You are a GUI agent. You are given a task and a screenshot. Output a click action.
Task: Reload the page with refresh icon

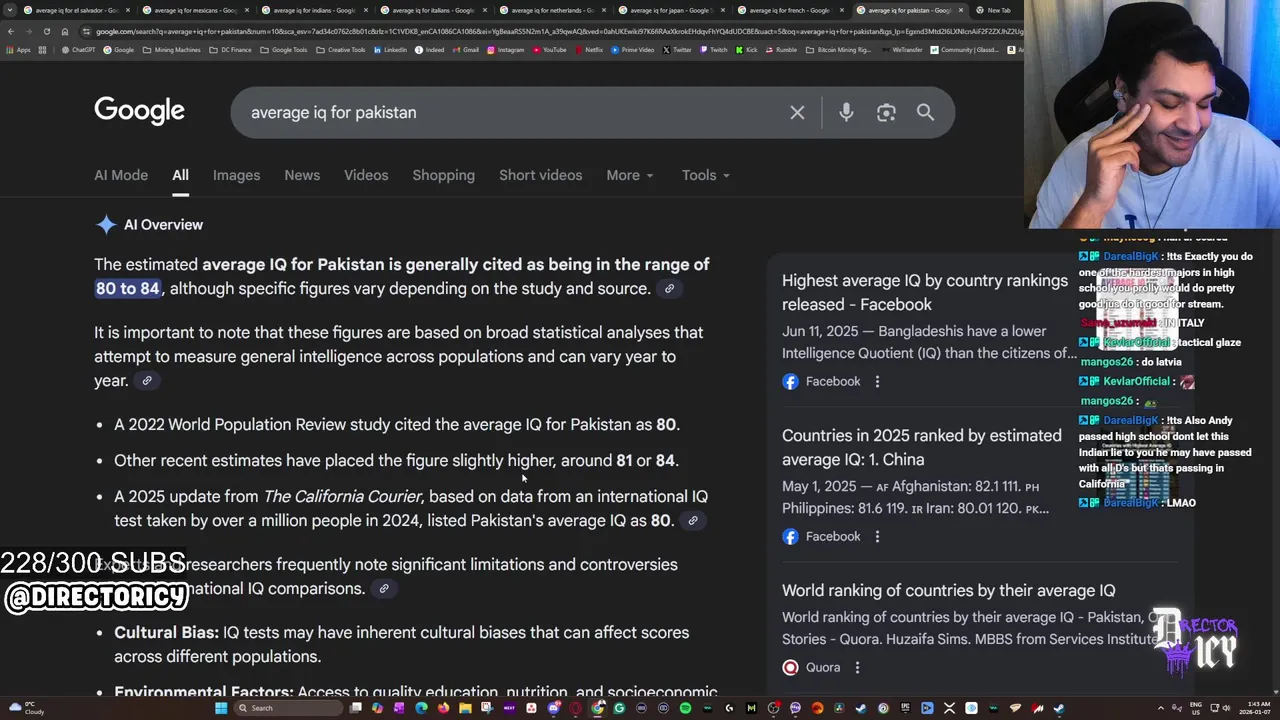click(x=46, y=31)
